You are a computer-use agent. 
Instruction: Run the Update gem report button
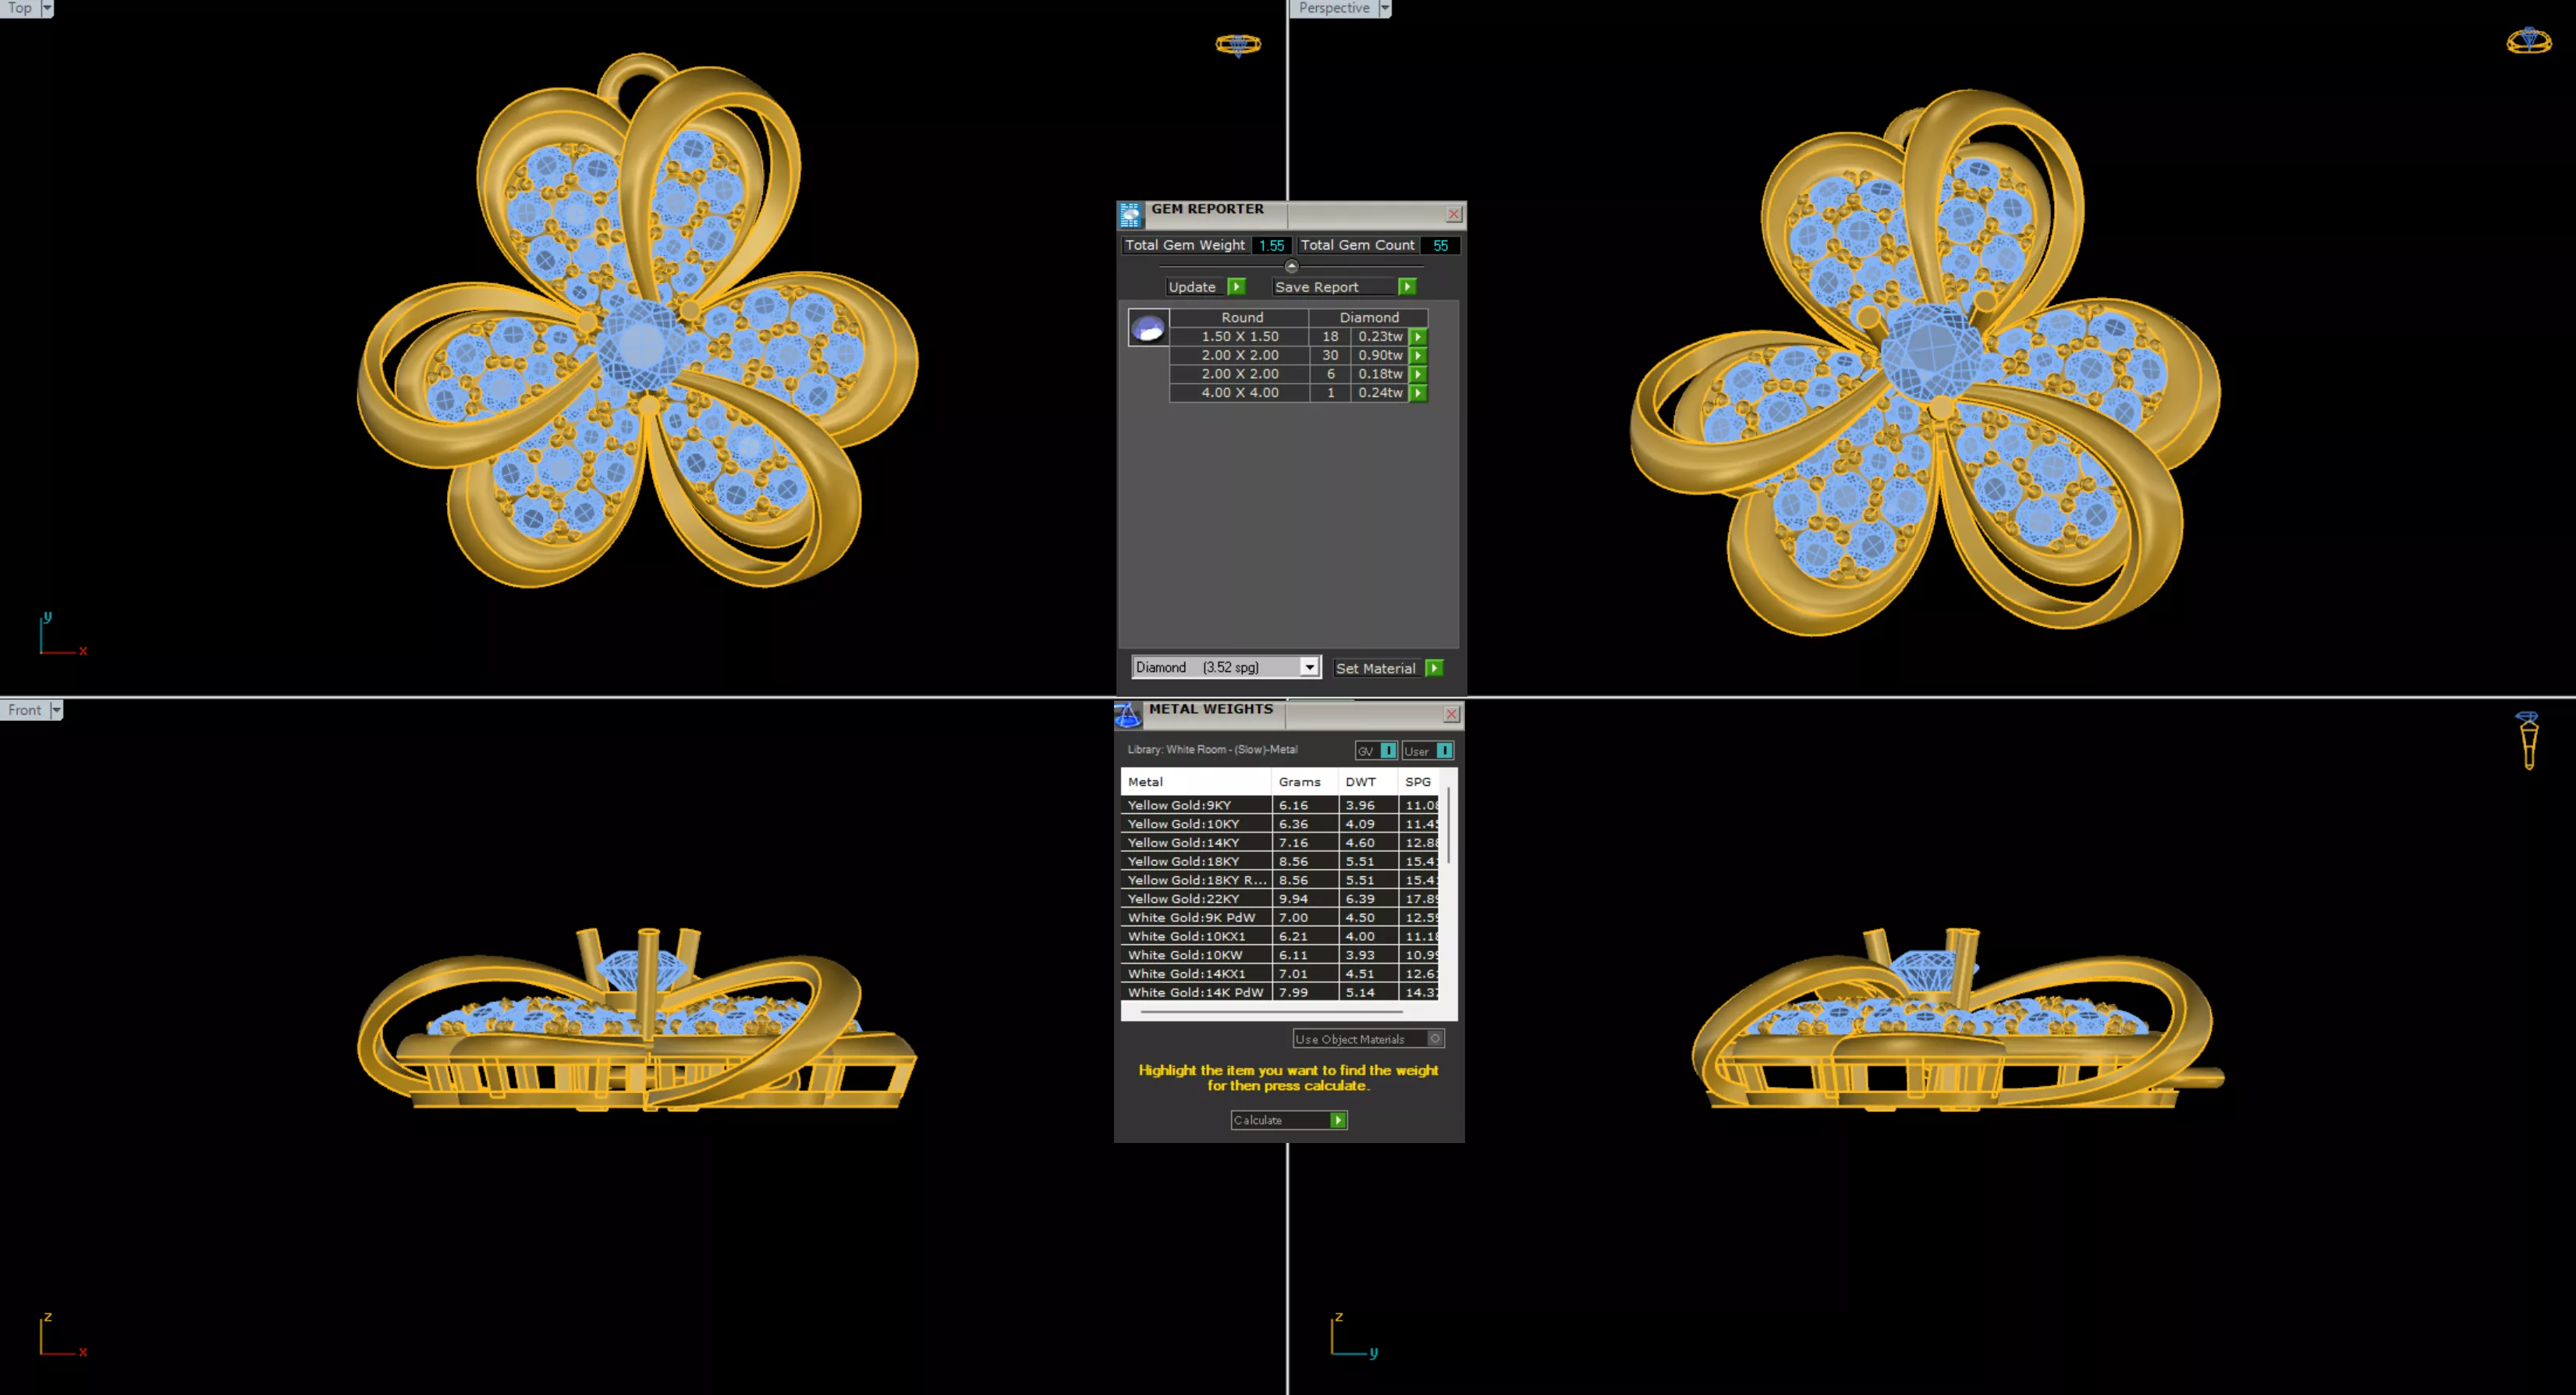point(1193,287)
